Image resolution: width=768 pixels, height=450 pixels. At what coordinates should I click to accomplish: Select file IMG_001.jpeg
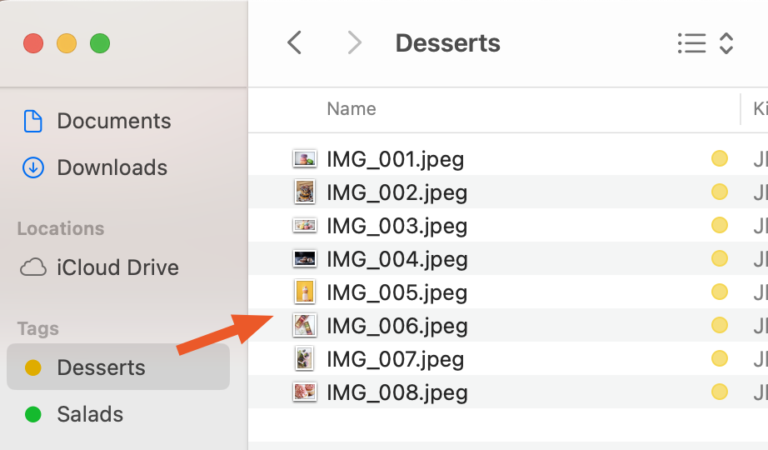pyautogui.click(x=395, y=159)
